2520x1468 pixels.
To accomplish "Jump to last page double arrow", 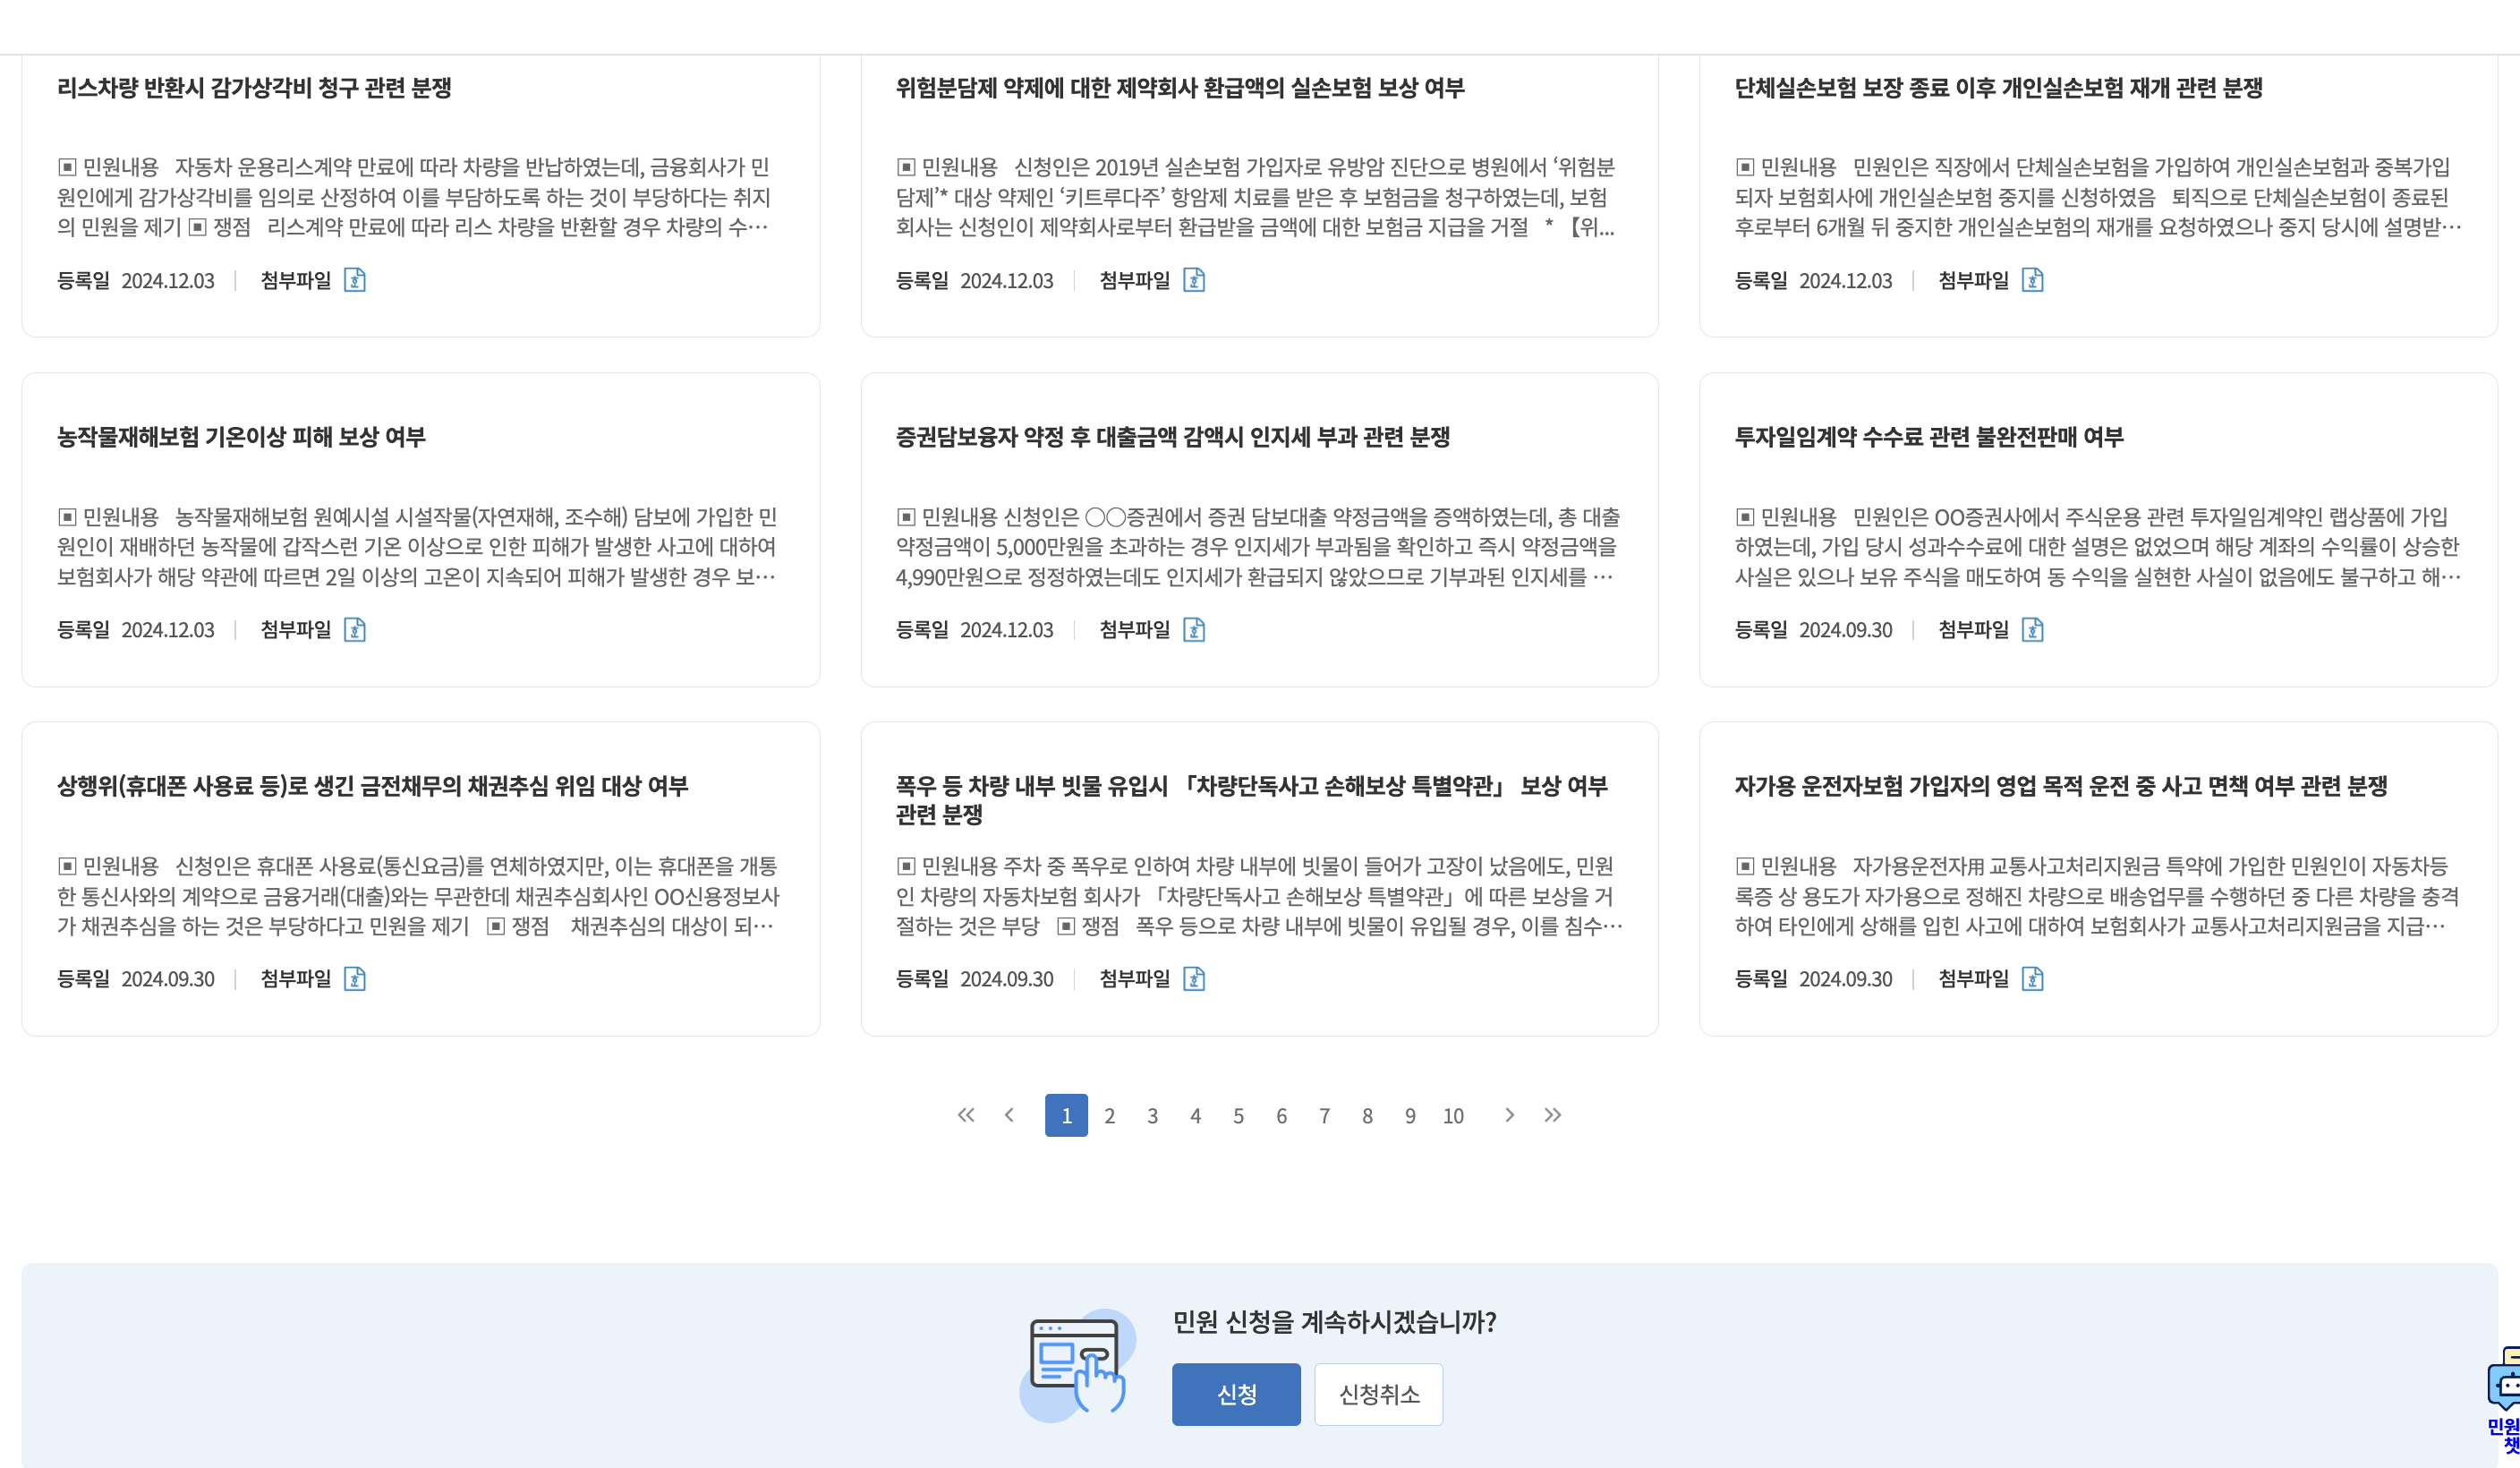I will [1552, 1115].
